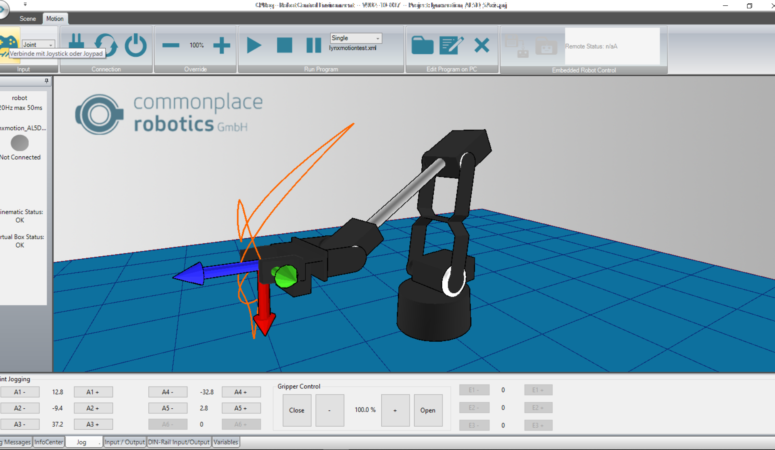This screenshot has width=775, height=450.
Task: Switch to the Scene ribbon tab
Action: click(x=27, y=18)
